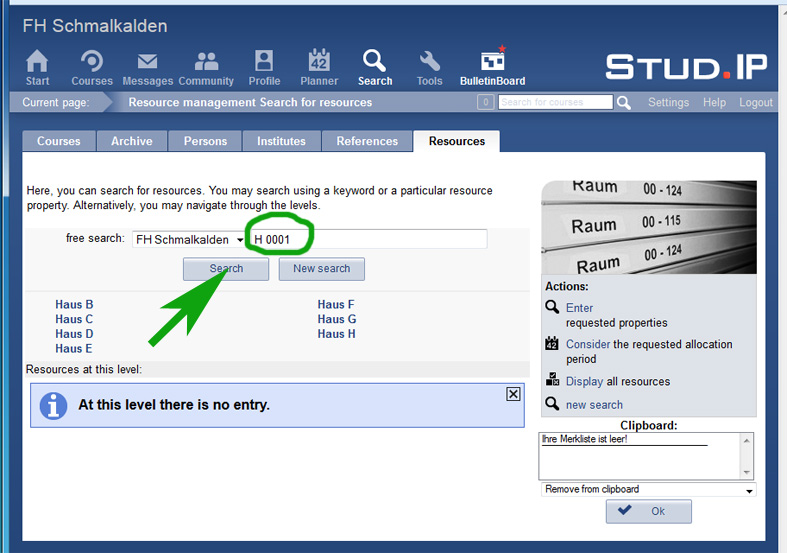Click the Stud.IP logo
Screen dimensions: 787x553
tap(686, 66)
